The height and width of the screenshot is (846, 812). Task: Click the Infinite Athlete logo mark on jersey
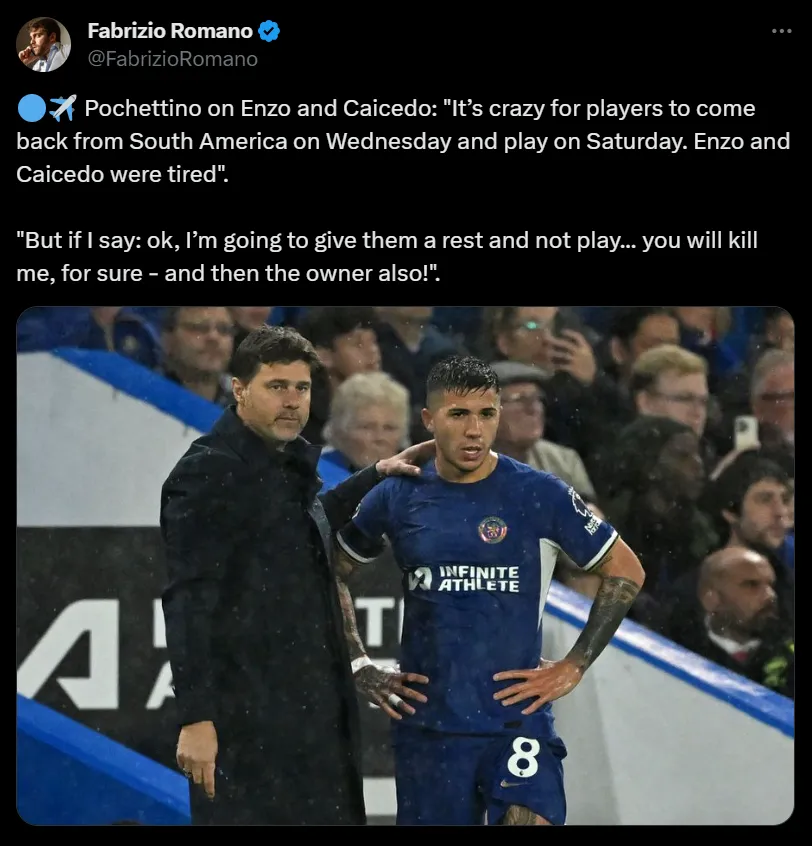point(420,578)
